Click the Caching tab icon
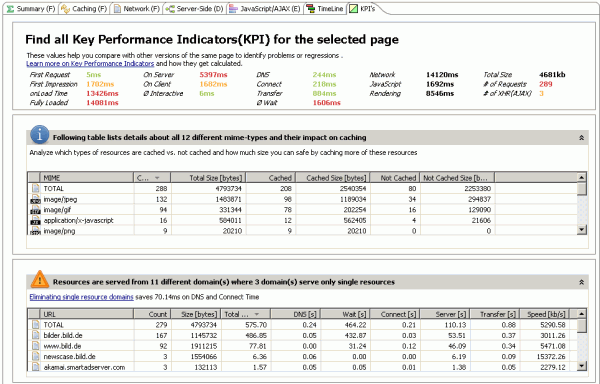The image size is (600, 384). (x=65, y=8)
